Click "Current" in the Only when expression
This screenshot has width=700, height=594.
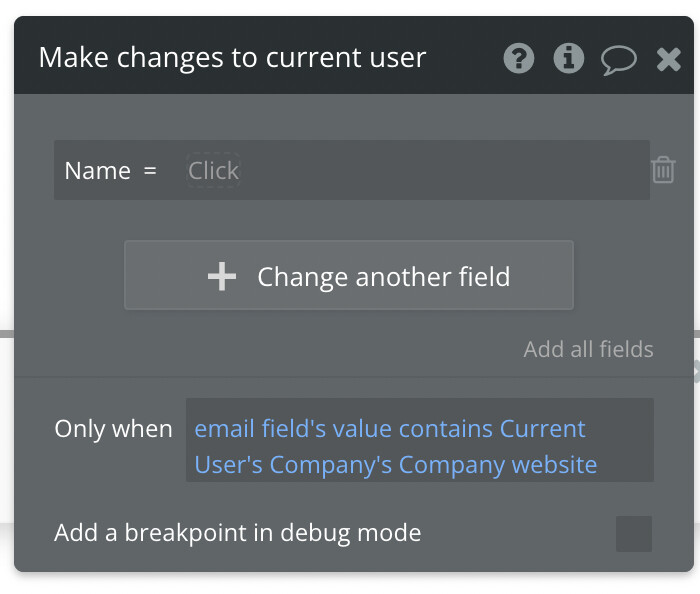click(x=543, y=429)
